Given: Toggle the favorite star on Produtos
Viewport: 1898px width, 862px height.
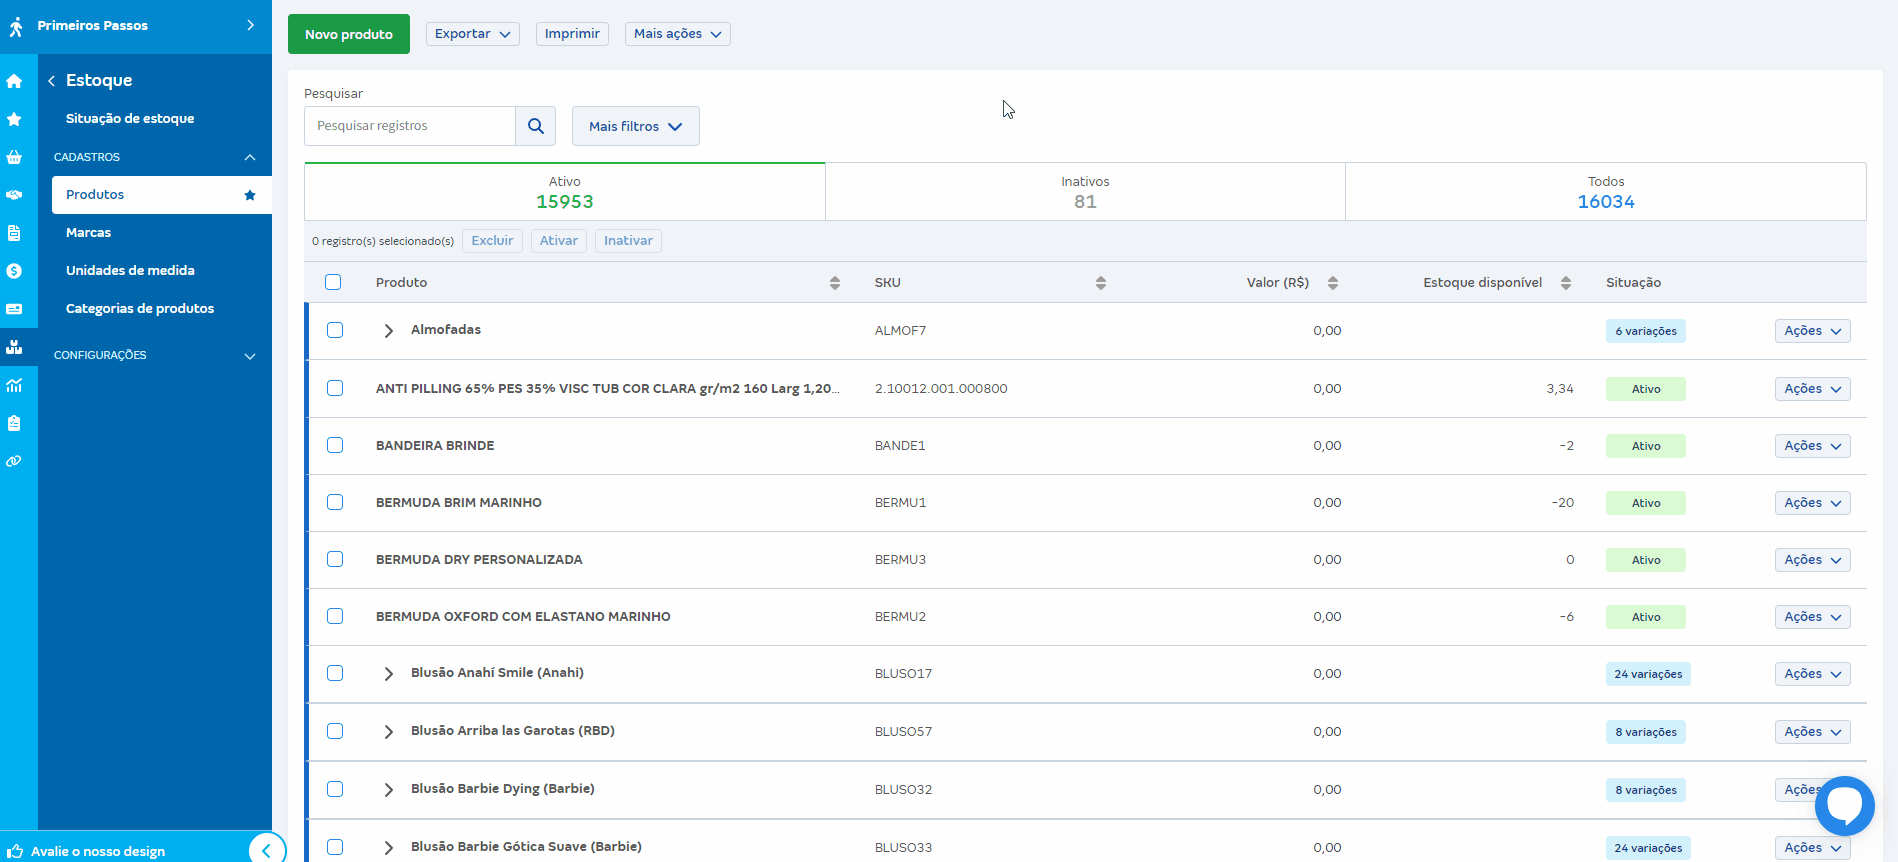Looking at the screenshot, I should pyautogui.click(x=250, y=195).
